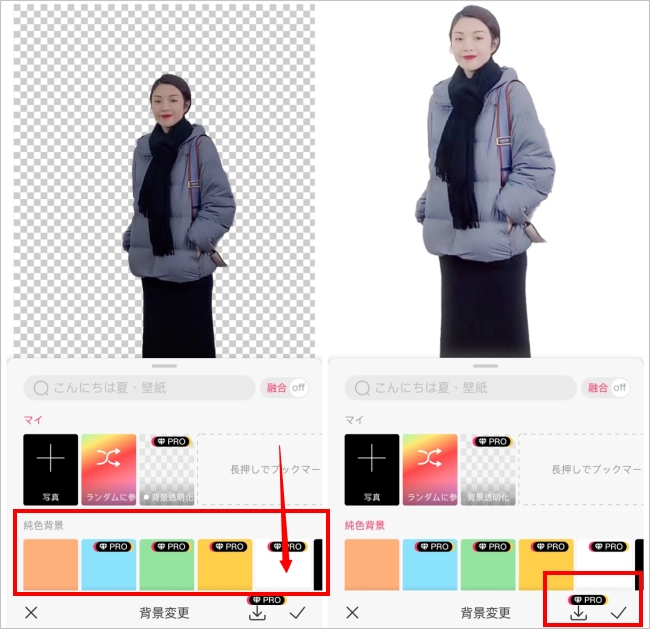
Task: Tap the X cancel icon in right panel
Action: click(352, 612)
